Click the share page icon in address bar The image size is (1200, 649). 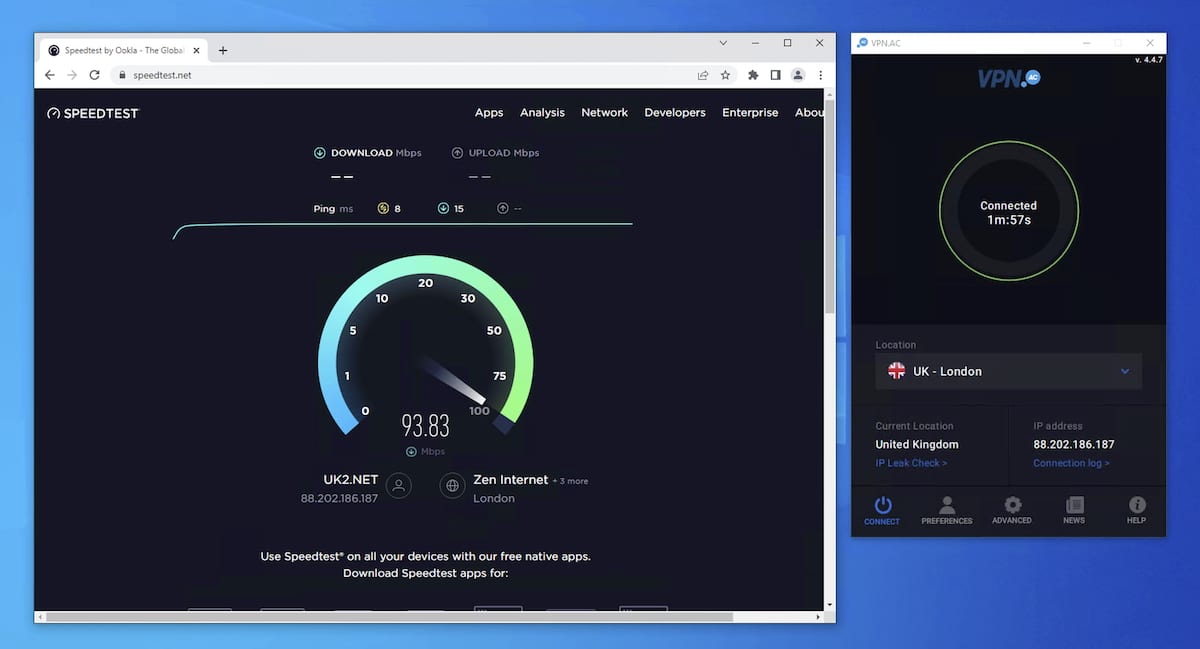[x=703, y=75]
